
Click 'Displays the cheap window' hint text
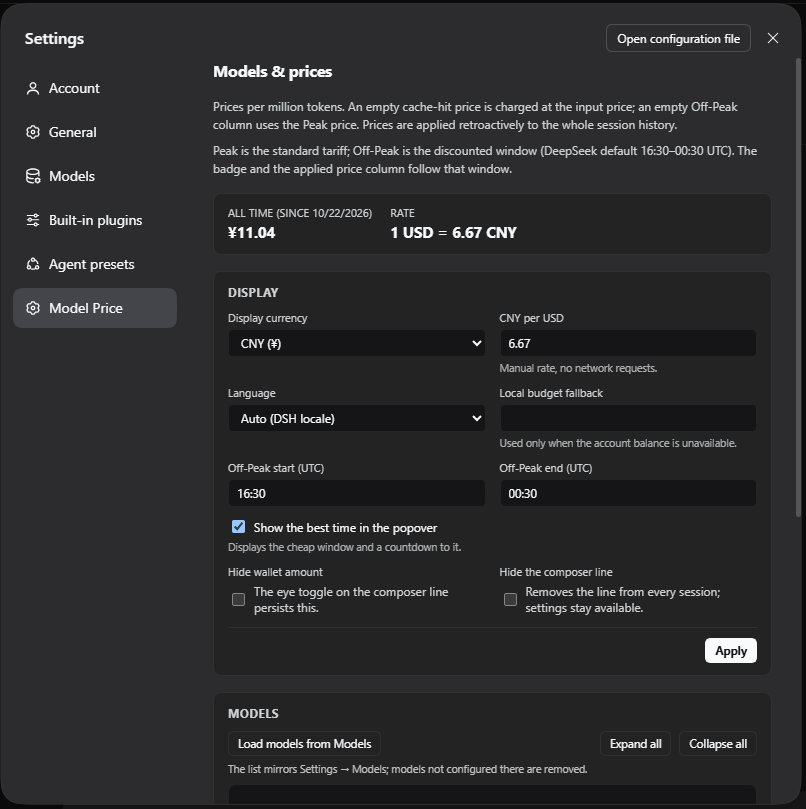(x=344, y=547)
